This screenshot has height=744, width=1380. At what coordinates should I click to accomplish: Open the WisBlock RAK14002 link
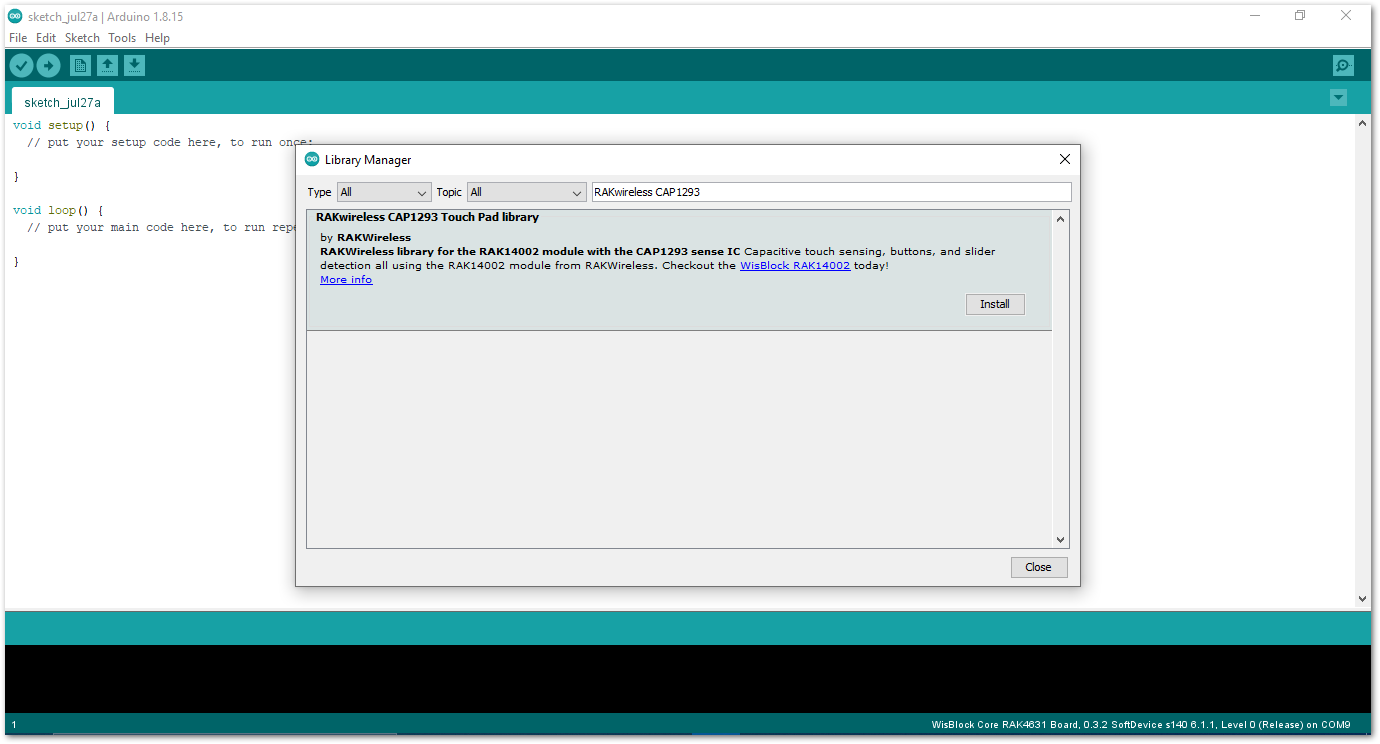coord(795,266)
